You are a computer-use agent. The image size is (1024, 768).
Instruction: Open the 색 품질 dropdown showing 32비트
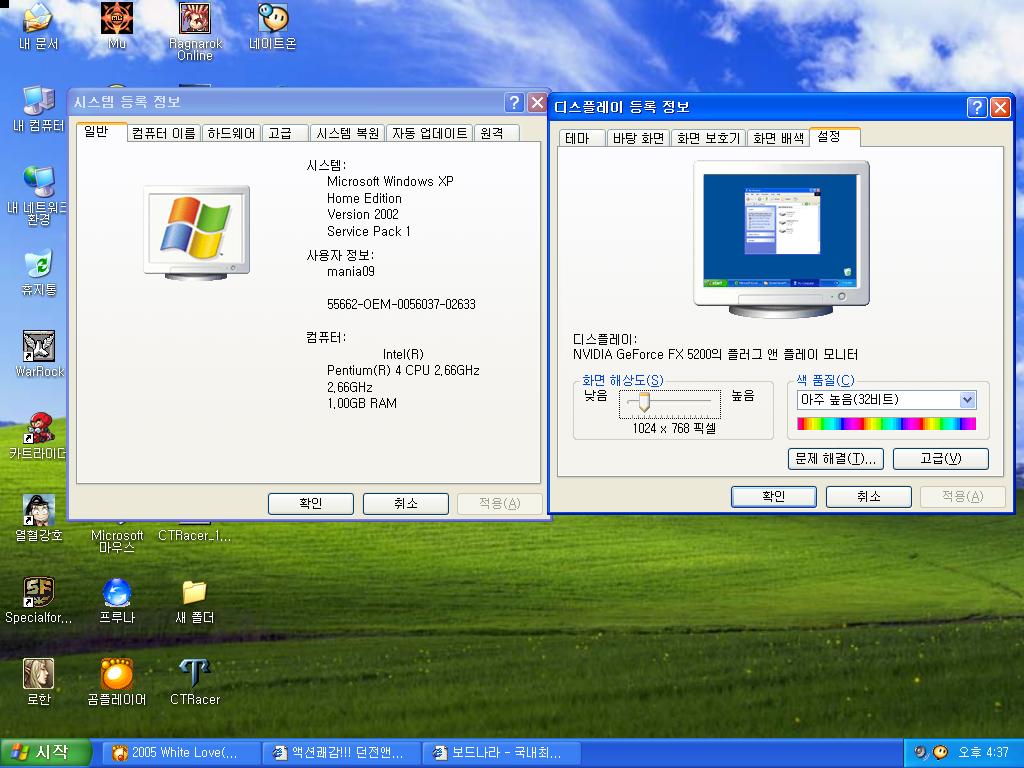point(886,400)
